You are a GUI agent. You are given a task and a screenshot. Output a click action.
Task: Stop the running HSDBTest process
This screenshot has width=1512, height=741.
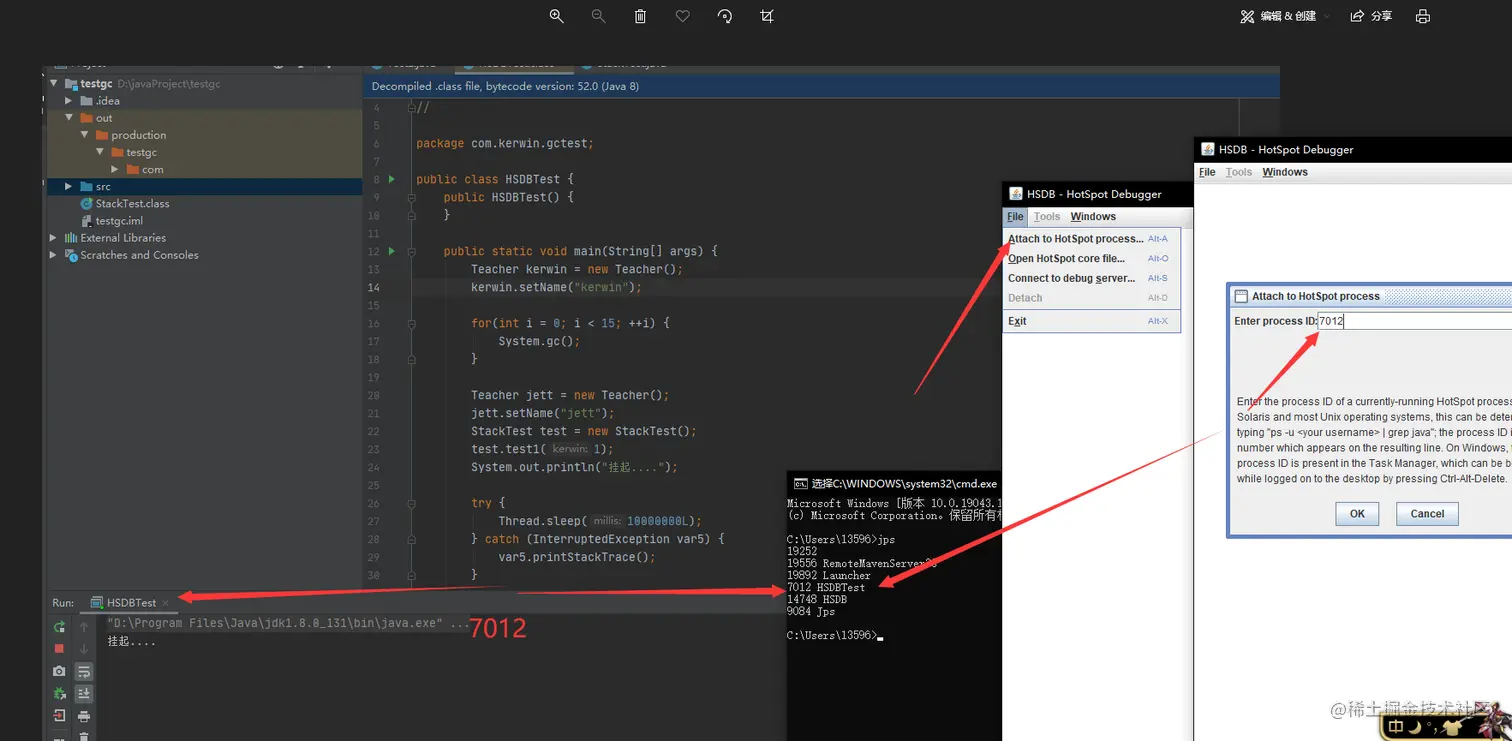pyautogui.click(x=59, y=649)
